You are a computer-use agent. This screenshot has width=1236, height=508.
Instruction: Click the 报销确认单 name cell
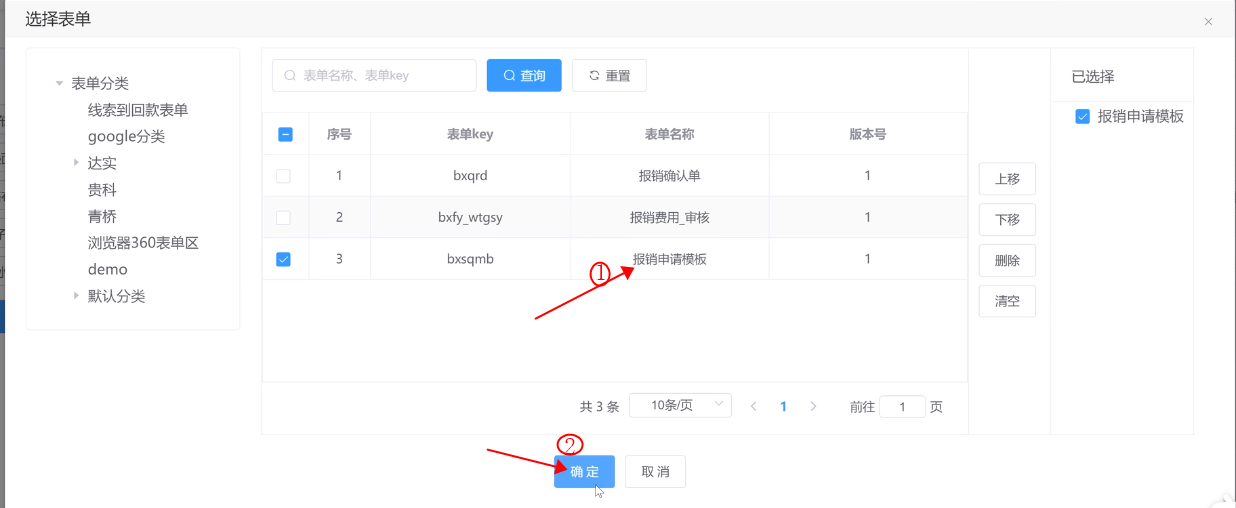pos(670,176)
